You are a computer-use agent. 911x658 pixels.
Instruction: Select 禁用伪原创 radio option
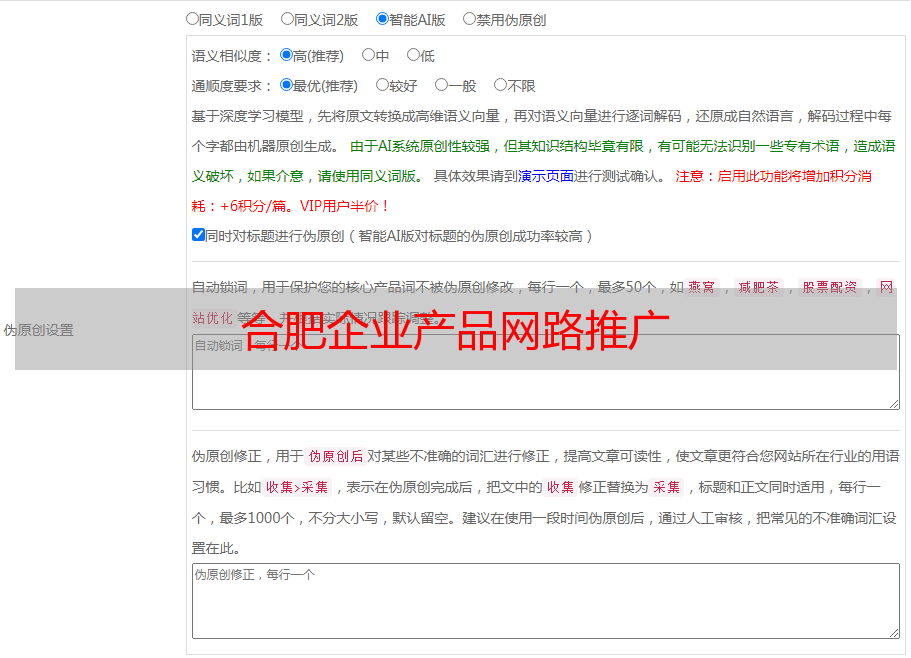click(469, 19)
